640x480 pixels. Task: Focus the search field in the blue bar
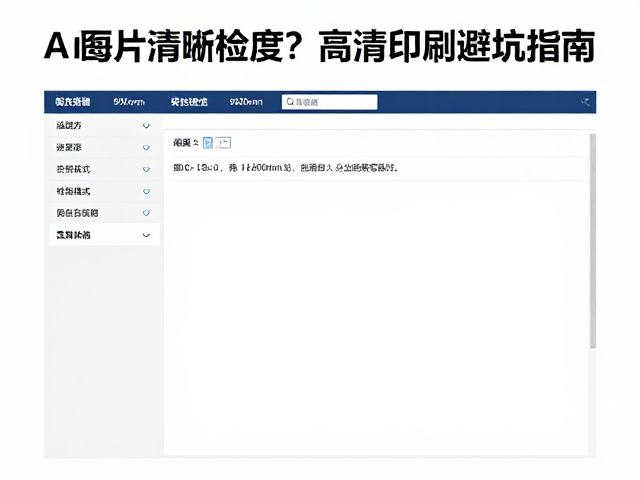(x=329, y=102)
